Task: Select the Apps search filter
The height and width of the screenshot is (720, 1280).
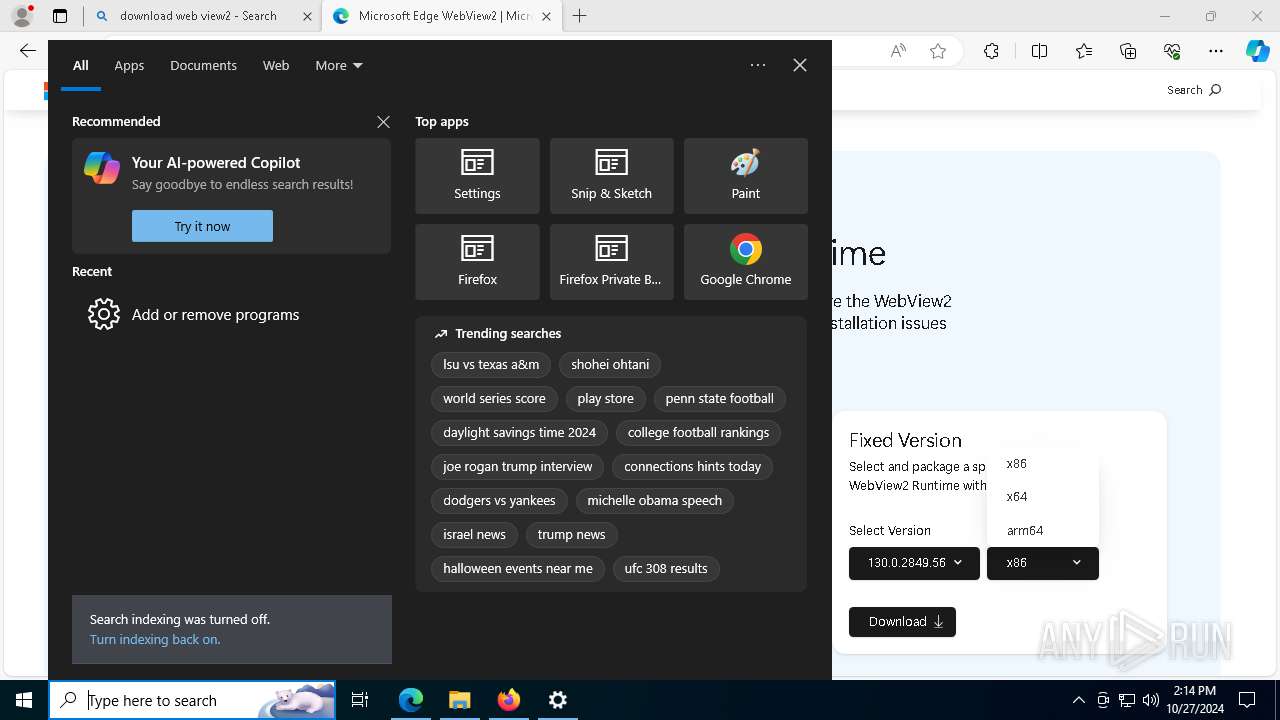Action: 129,65
